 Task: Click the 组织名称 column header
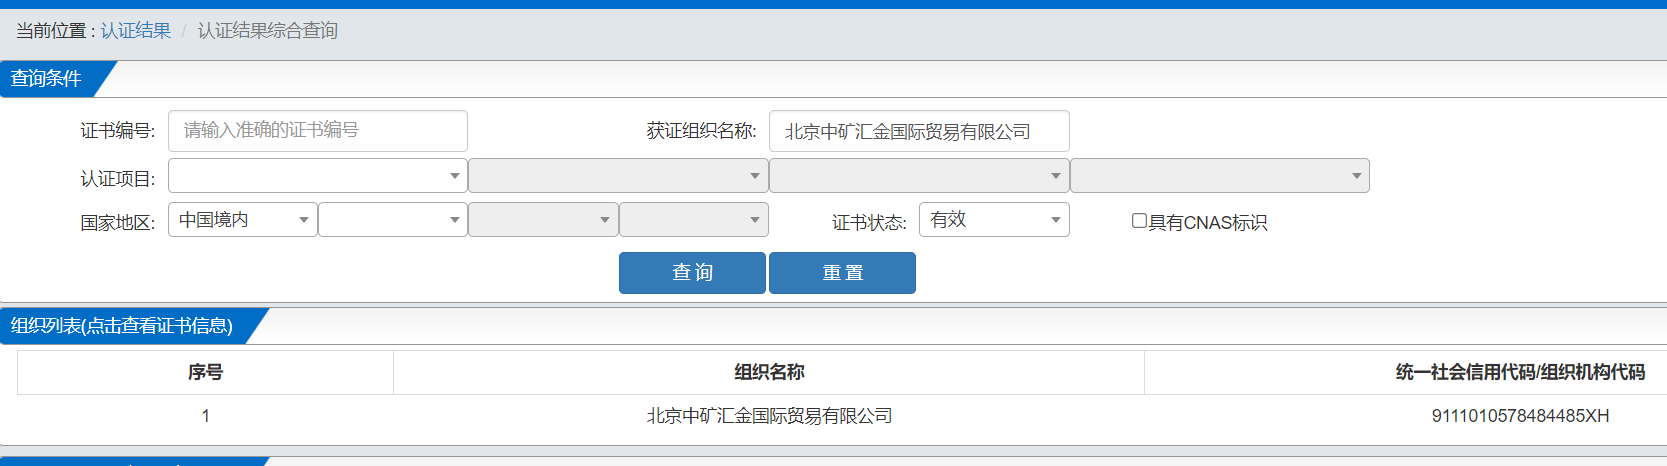pos(769,372)
